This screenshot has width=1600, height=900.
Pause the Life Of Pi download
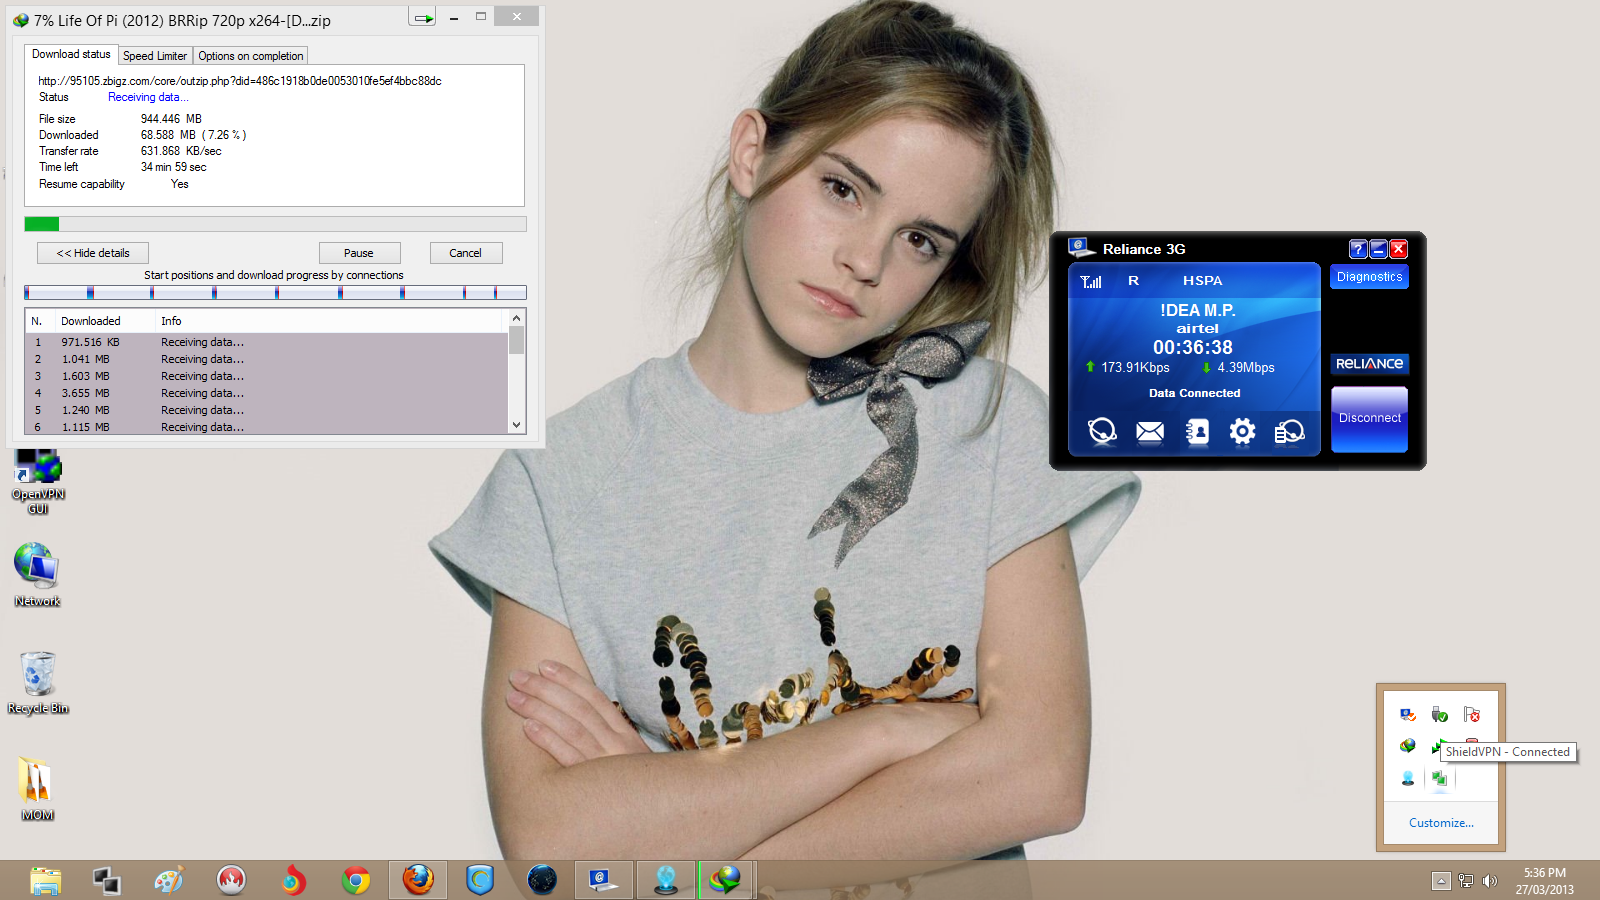(359, 253)
